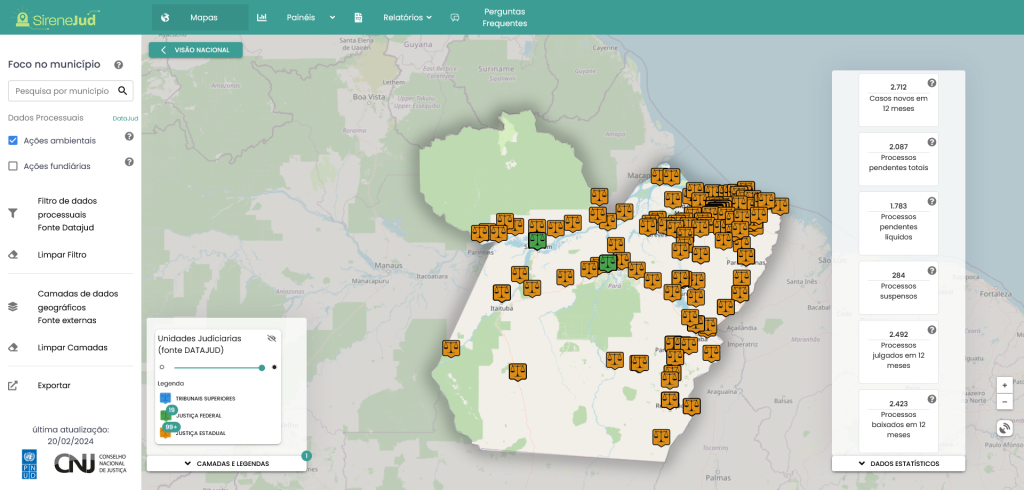The height and width of the screenshot is (490, 1024).
Task: Expand the Painéis dropdown menu
Action: (332, 18)
